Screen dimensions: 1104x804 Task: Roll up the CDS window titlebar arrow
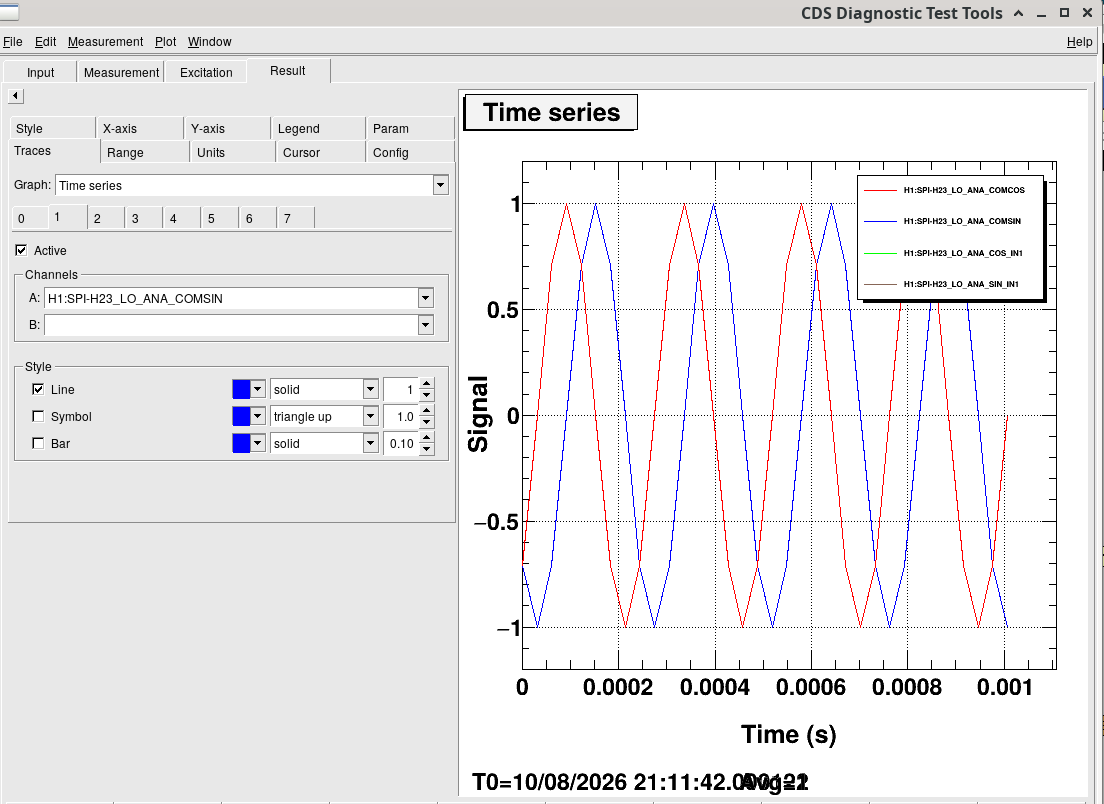tap(1018, 13)
